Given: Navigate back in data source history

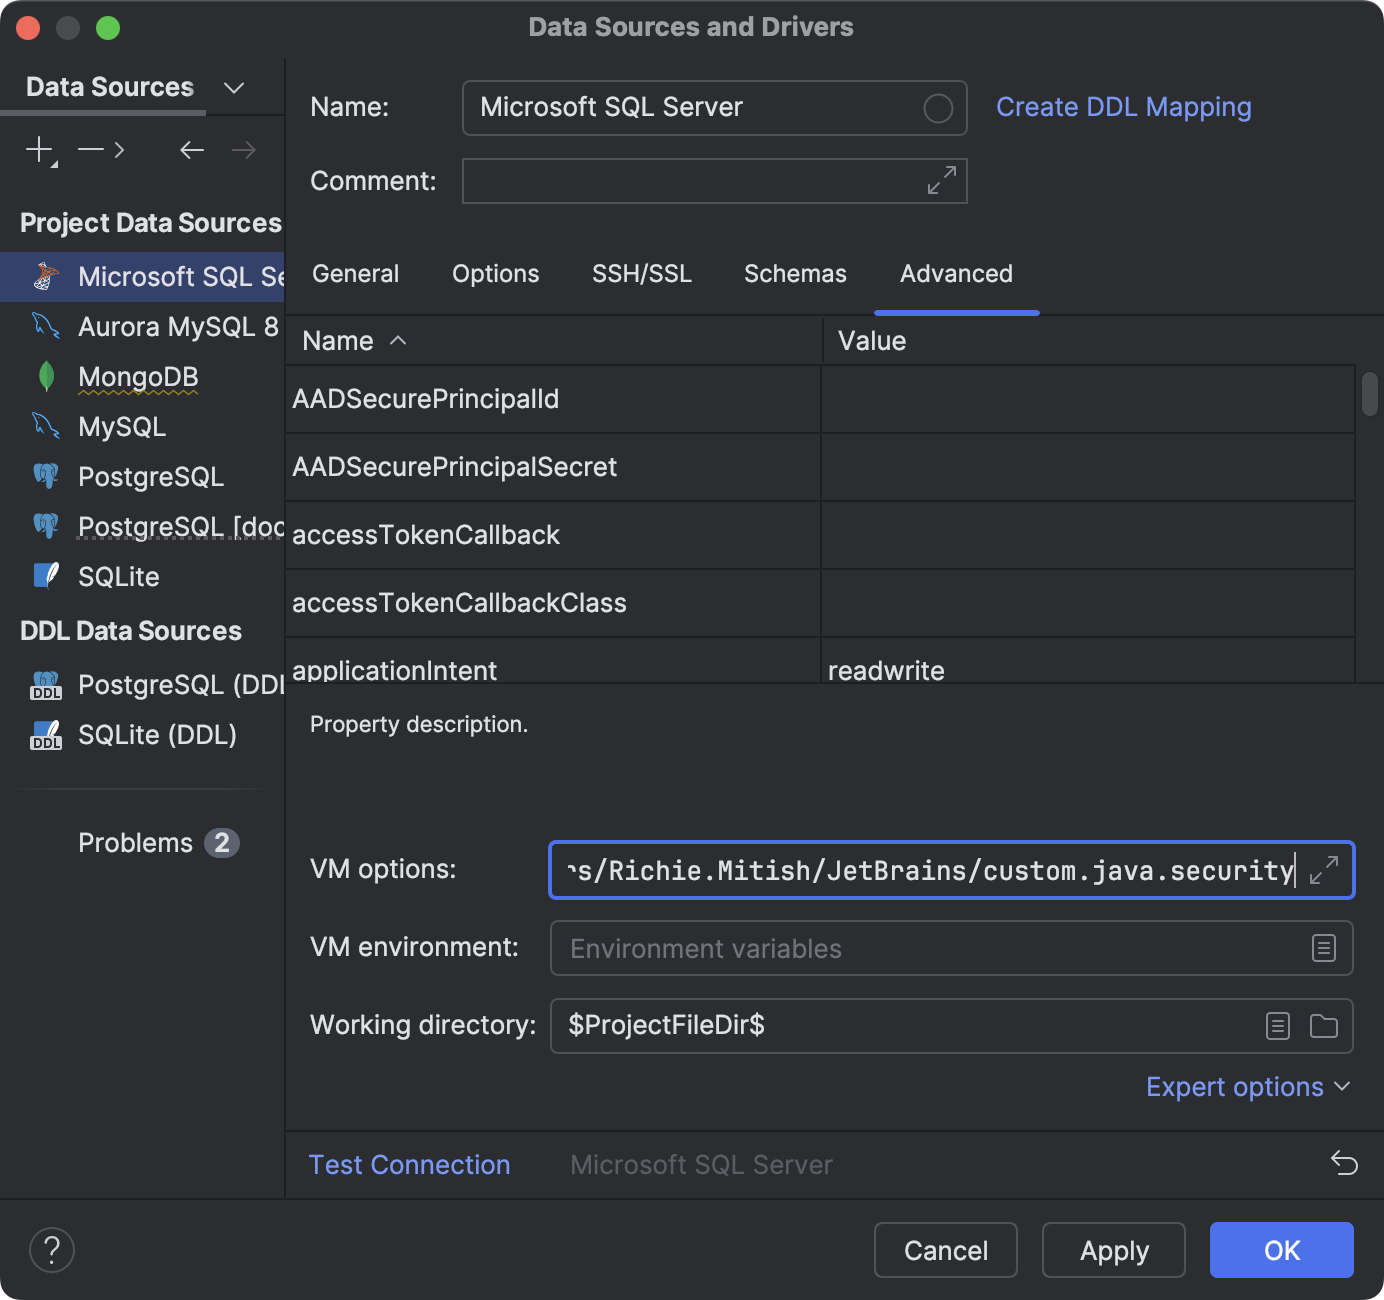Looking at the screenshot, I should coord(191,150).
